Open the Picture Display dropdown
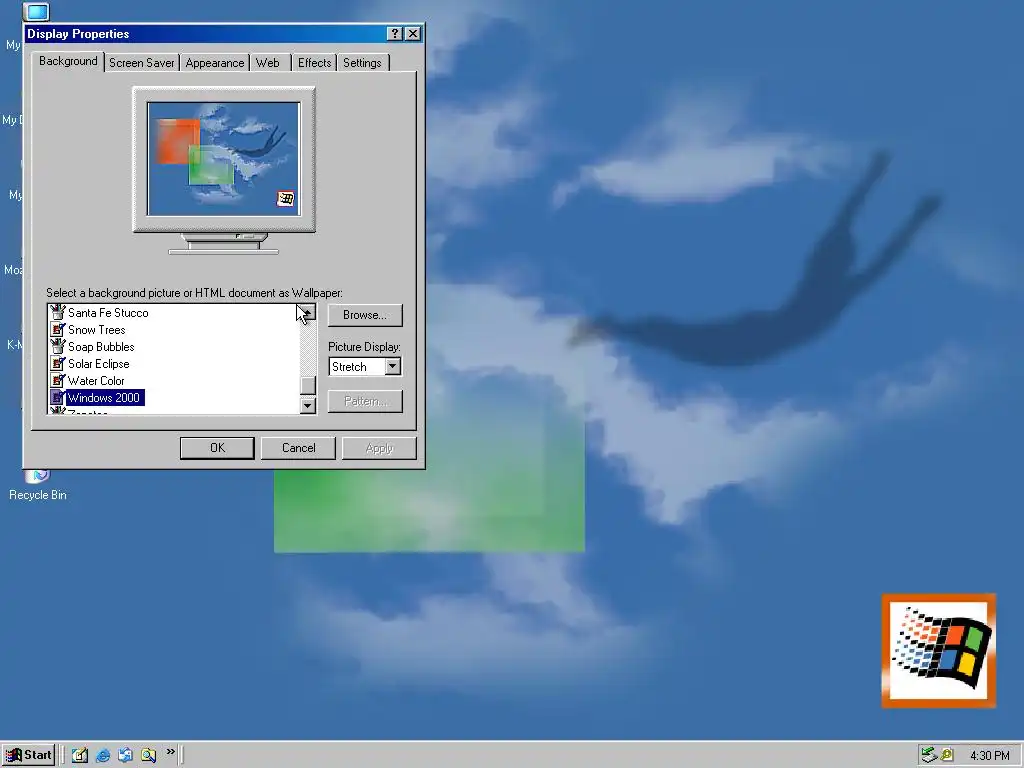This screenshot has width=1024, height=768. coord(392,366)
